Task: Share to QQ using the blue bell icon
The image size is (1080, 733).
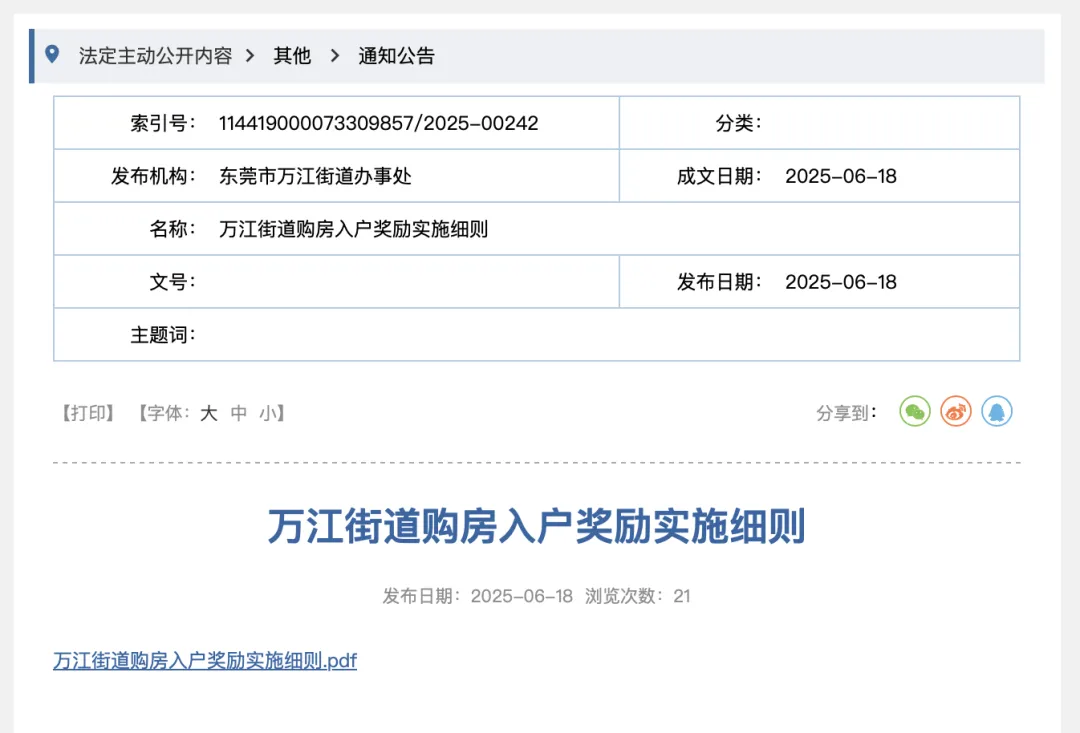Action: (x=997, y=411)
